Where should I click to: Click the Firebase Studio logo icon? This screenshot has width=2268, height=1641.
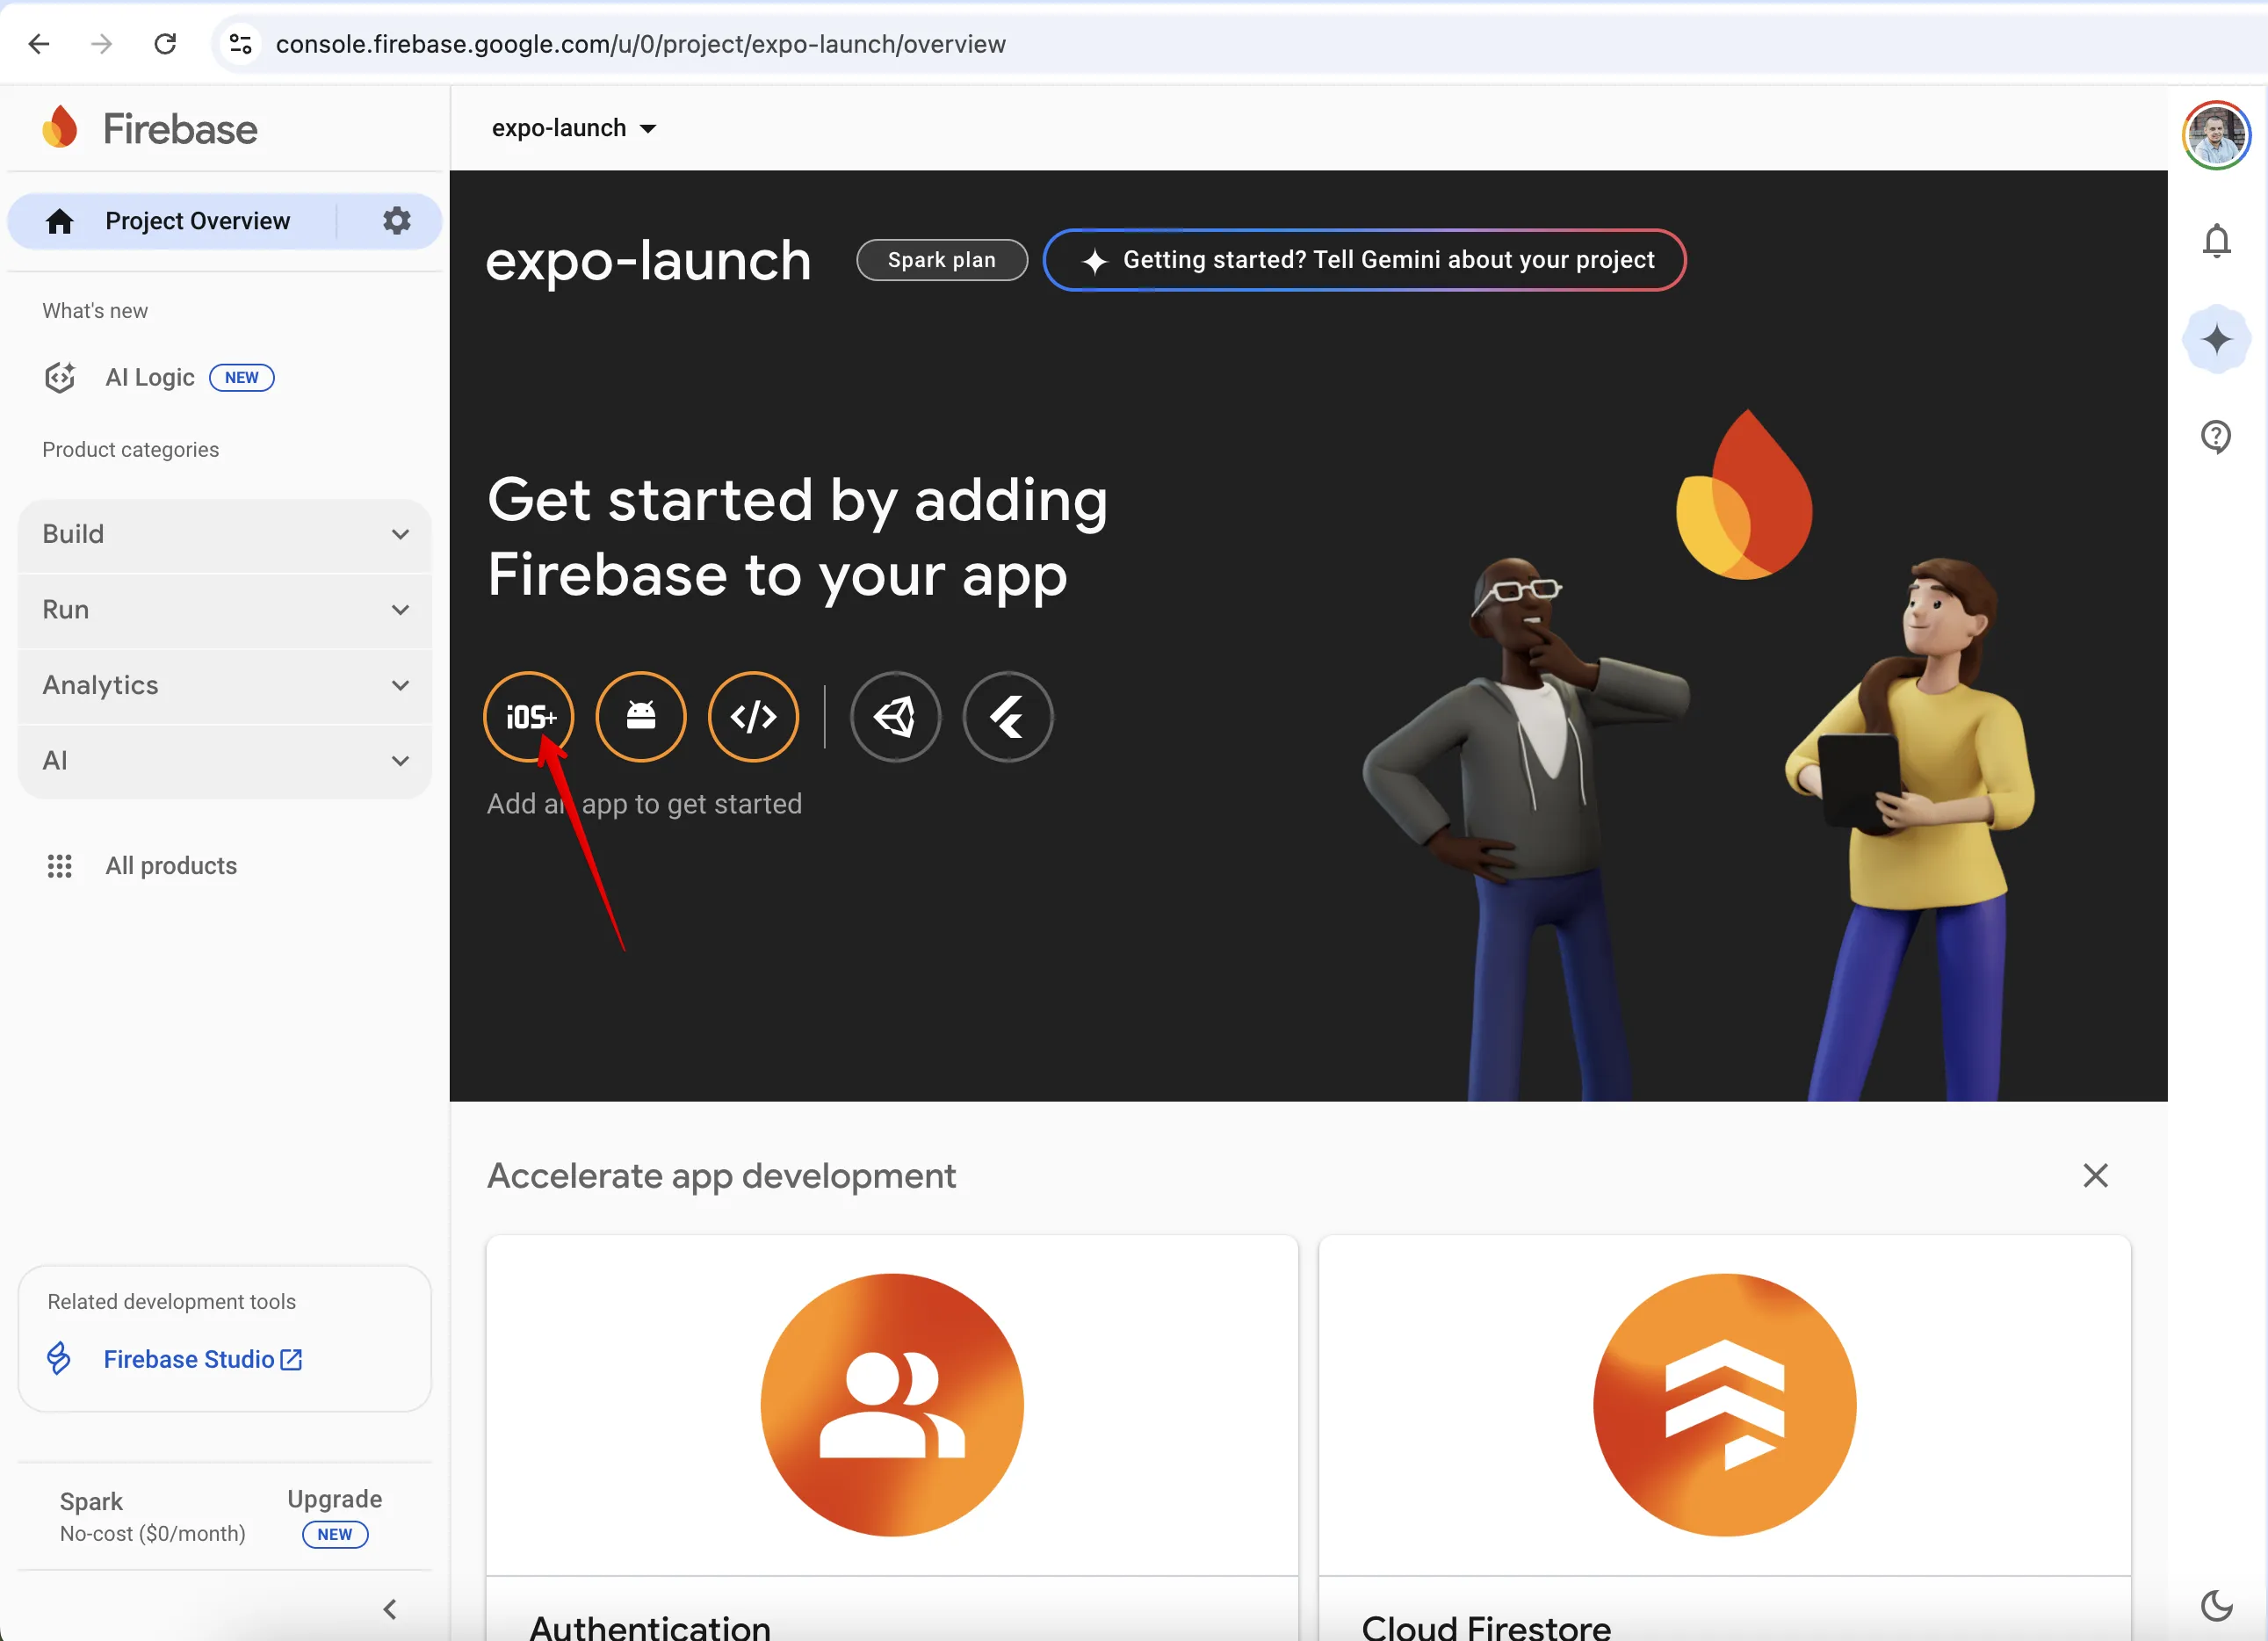tap(59, 1359)
